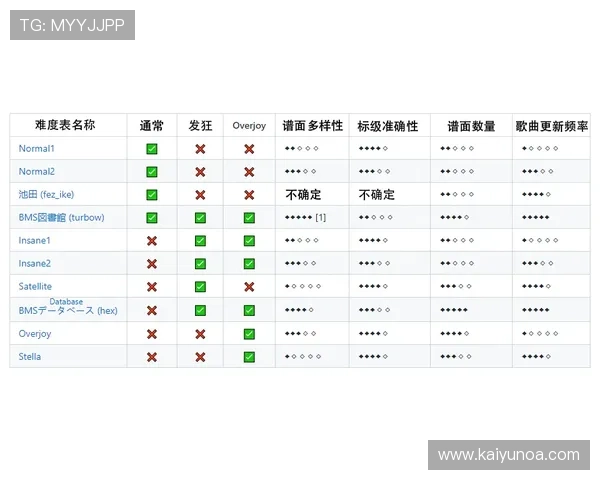Click the red cross for Stella under 通常
600x480 pixels.
click(x=152, y=357)
